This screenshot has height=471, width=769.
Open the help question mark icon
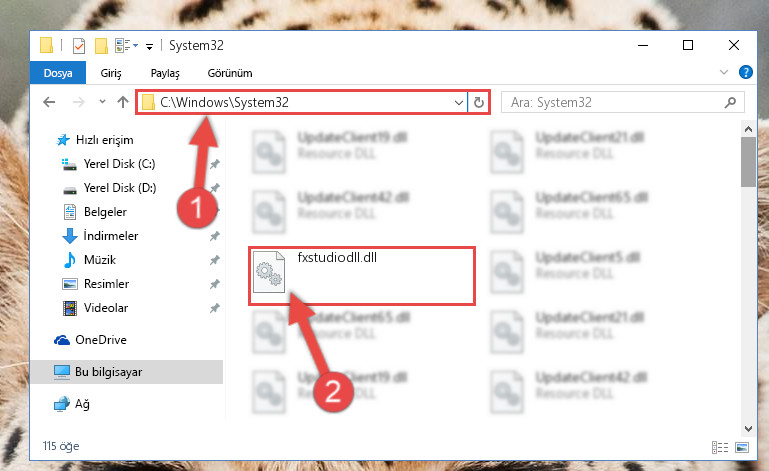pyautogui.click(x=745, y=73)
